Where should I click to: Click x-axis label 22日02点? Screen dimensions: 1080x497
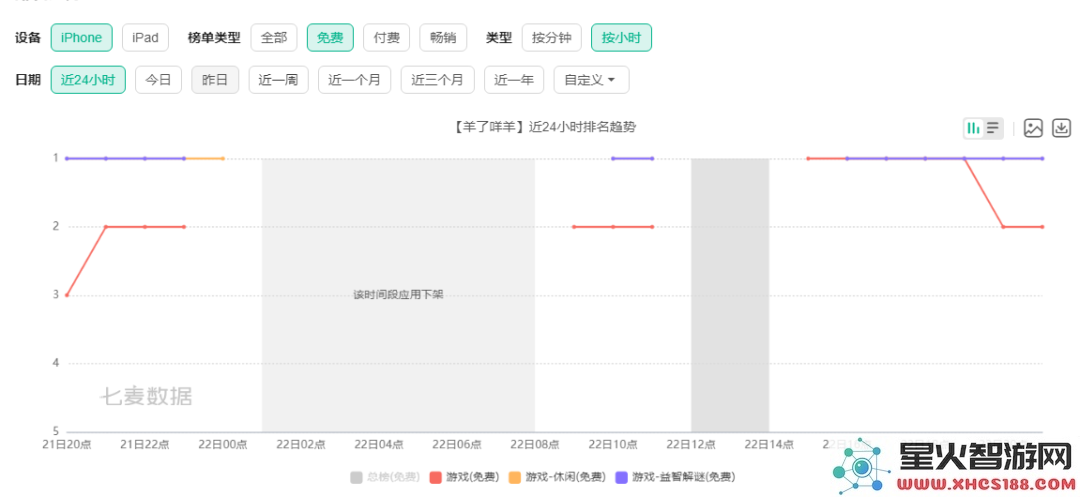[x=301, y=445]
